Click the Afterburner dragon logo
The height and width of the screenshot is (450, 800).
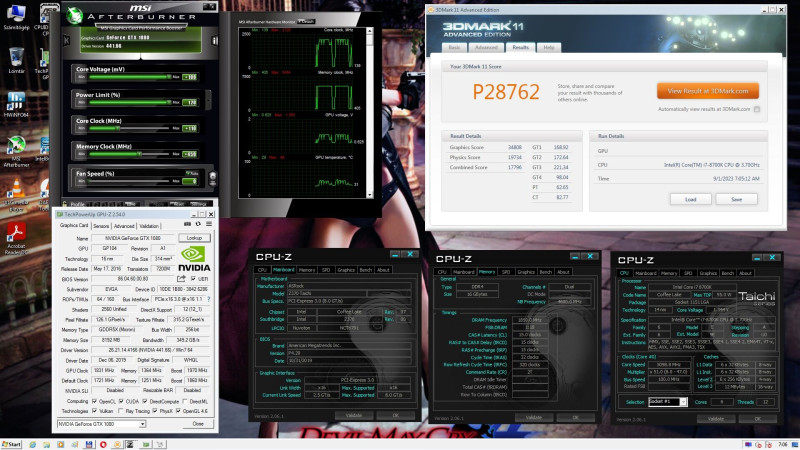[74, 16]
